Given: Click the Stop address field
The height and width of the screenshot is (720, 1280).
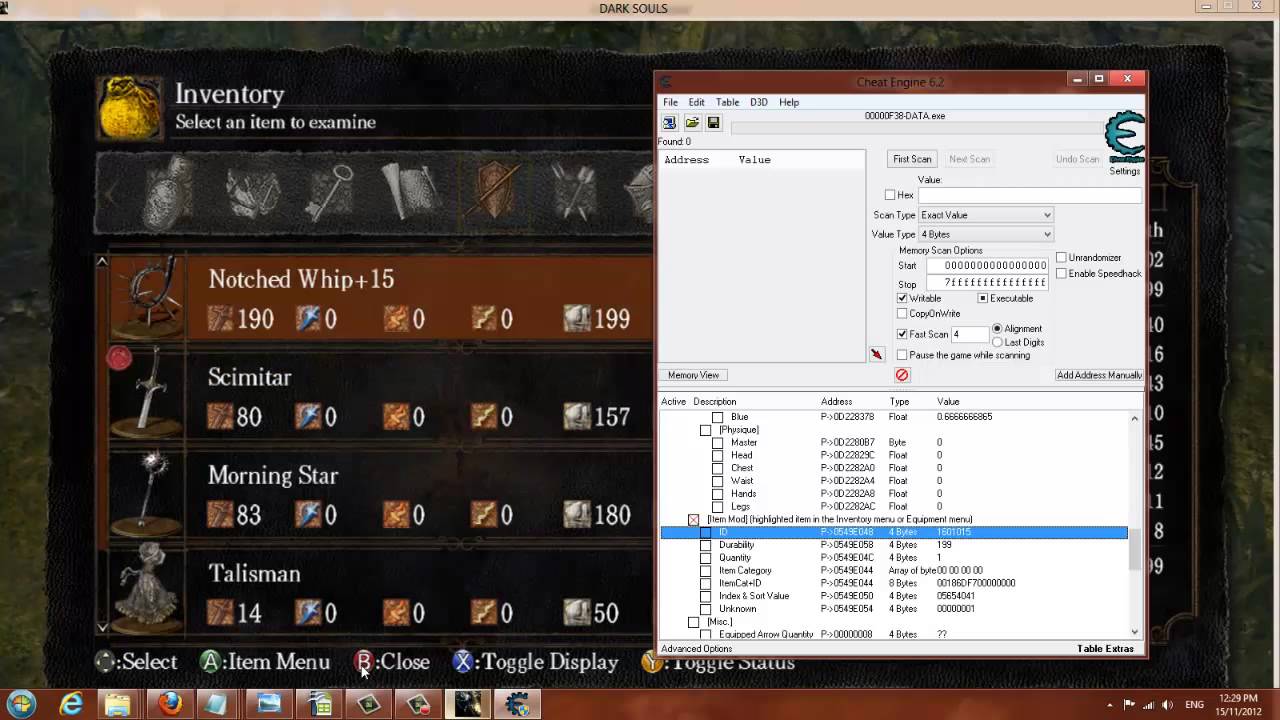Looking at the screenshot, I should pyautogui.click(x=987, y=283).
